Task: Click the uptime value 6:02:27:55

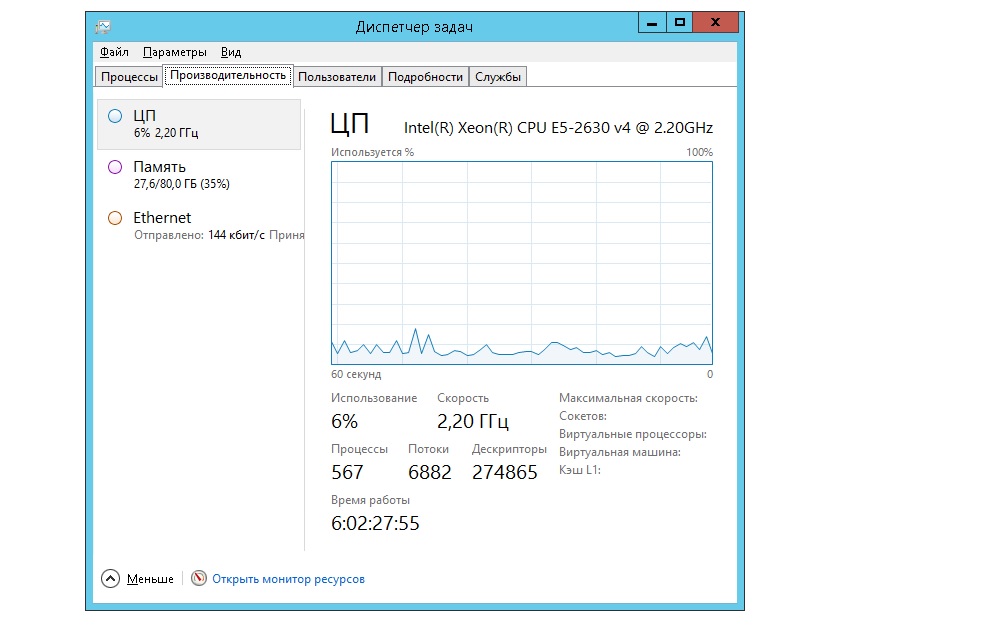Action: (375, 523)
